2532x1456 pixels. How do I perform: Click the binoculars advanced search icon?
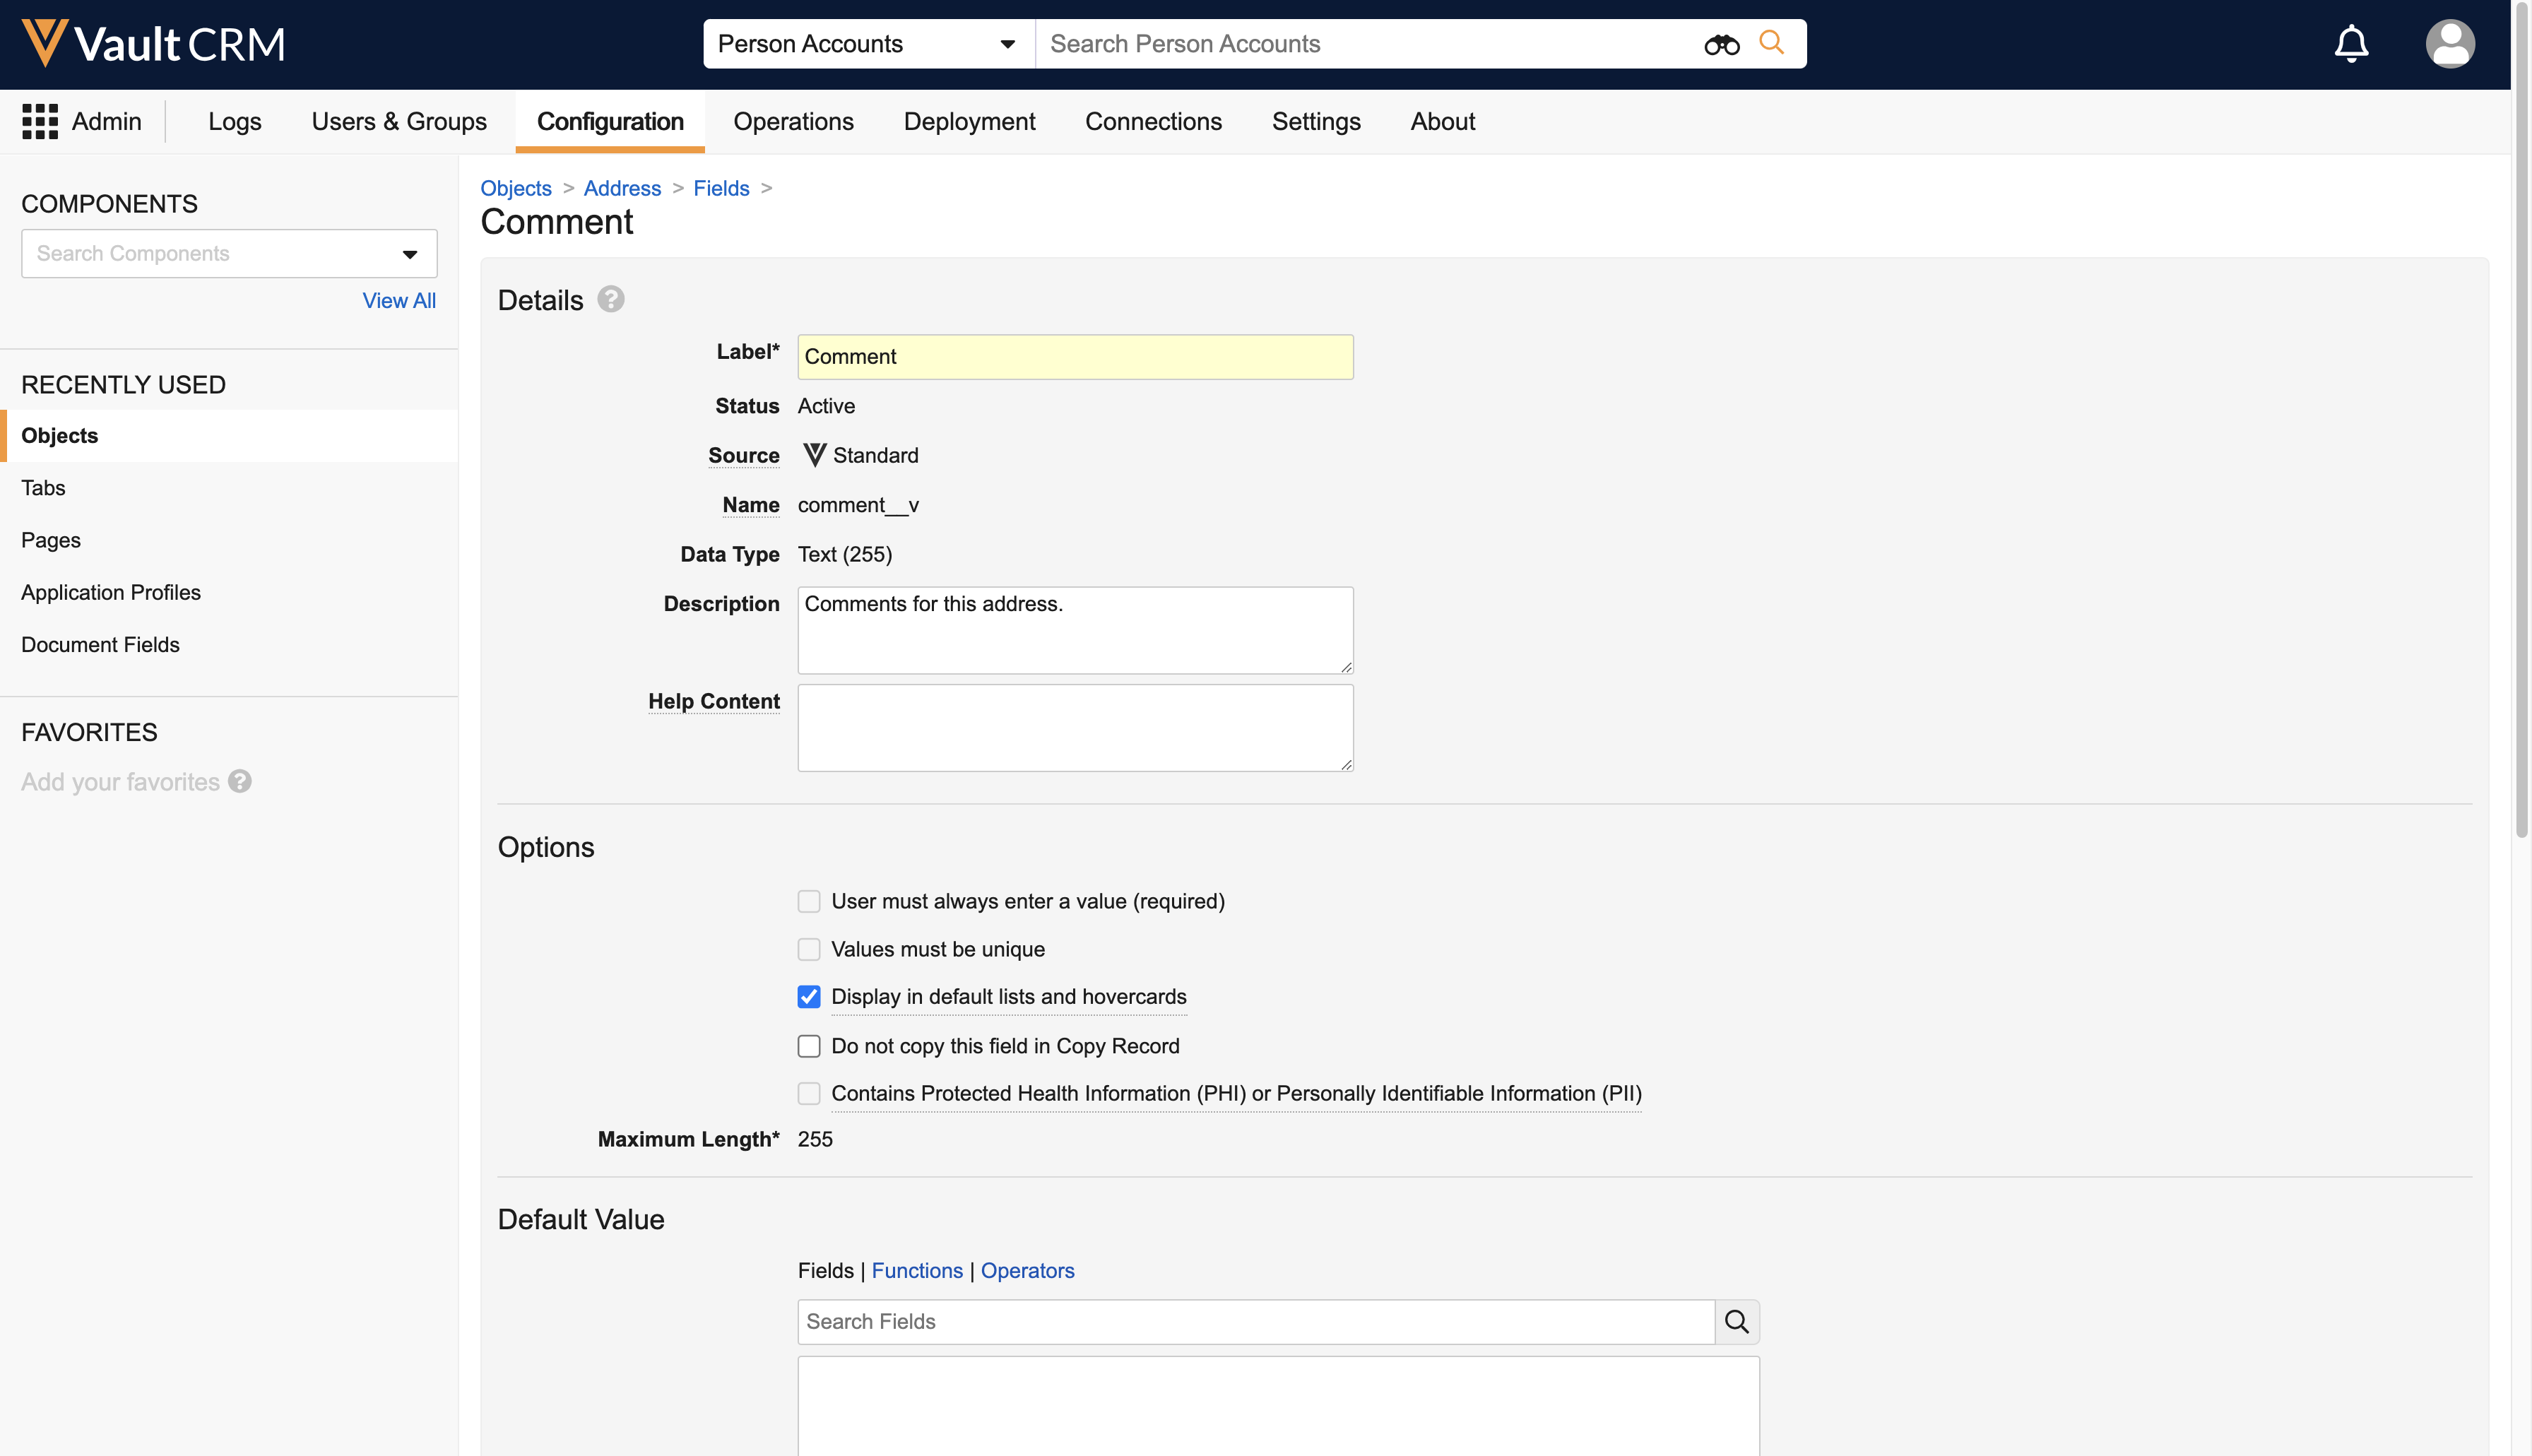point(1721,44)
